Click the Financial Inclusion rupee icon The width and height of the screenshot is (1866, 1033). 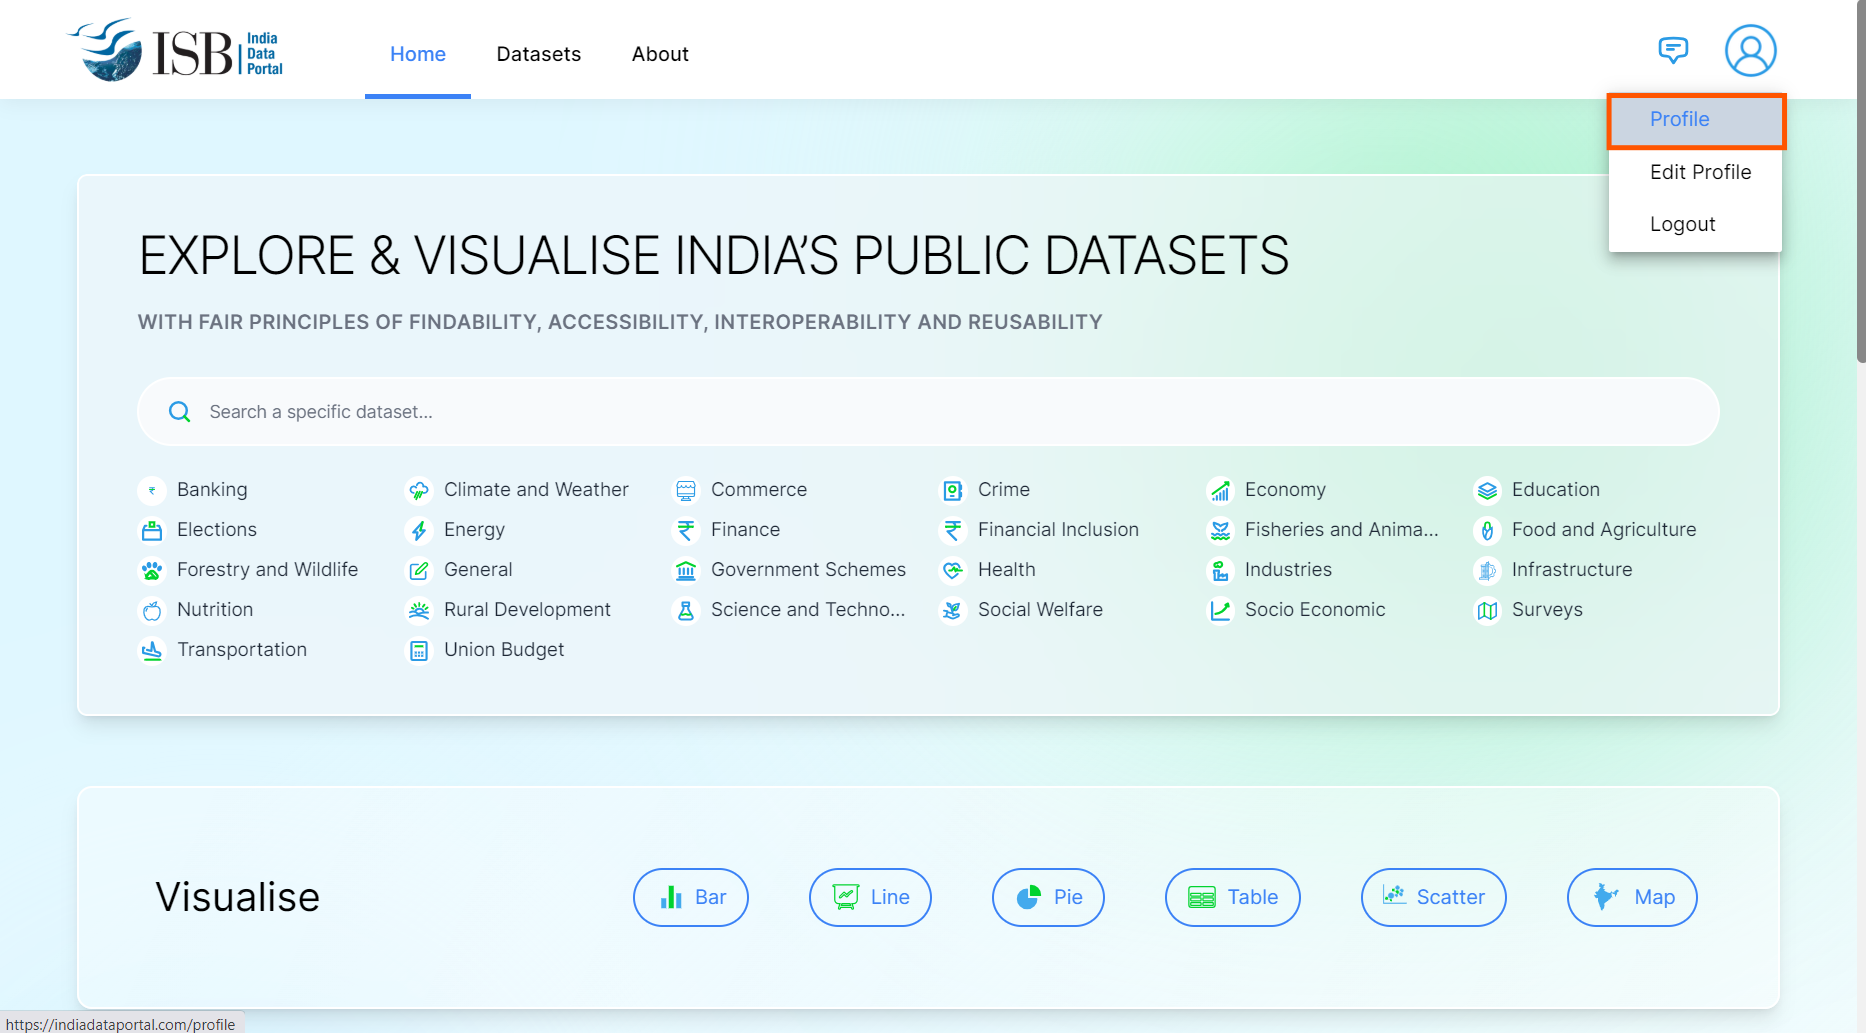tap(953, 530)
